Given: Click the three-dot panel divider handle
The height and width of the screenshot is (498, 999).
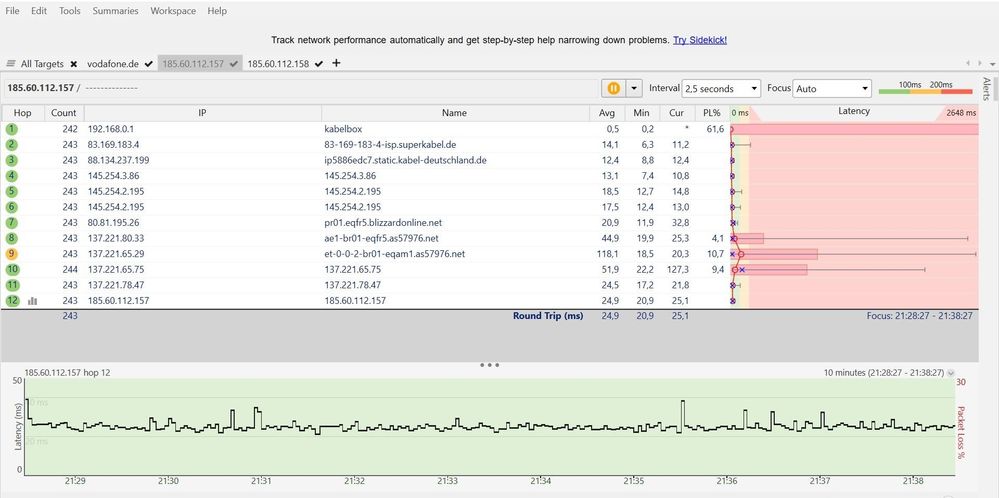Looking at the screenshot, I should point(489,365).
